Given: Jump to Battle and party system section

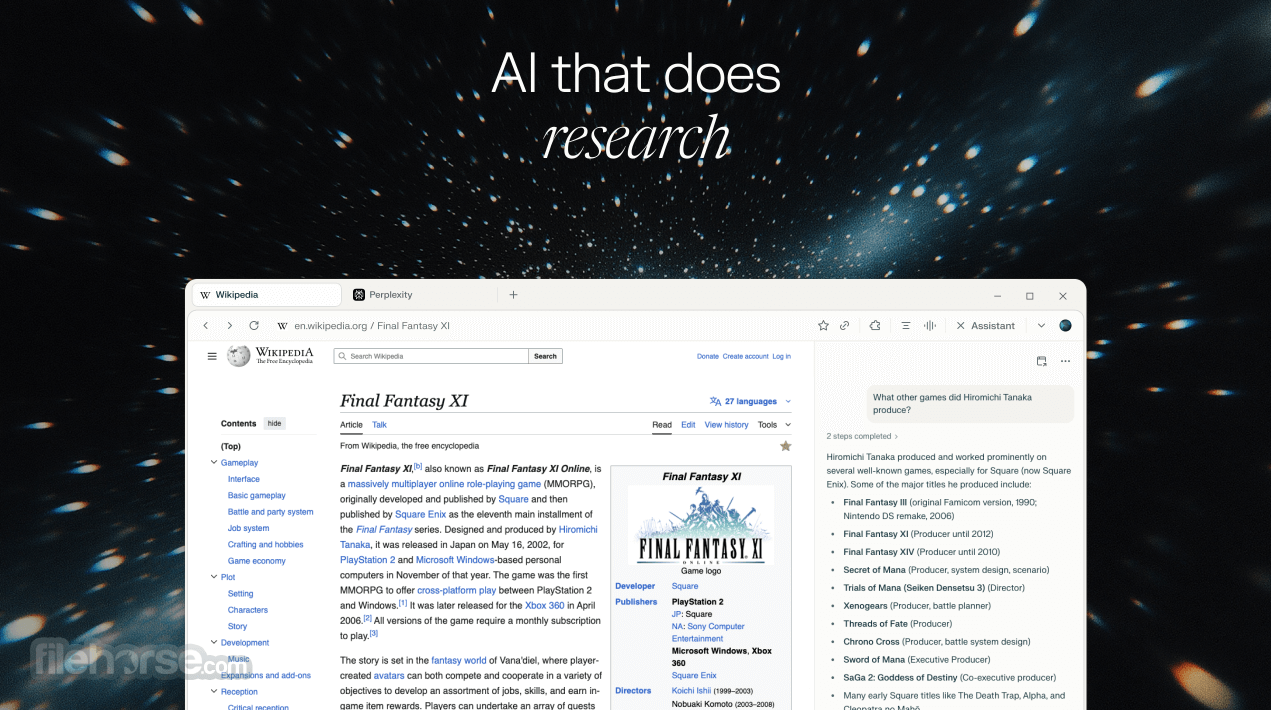Looking at the screenshot, I should click(x=271, y=512).
